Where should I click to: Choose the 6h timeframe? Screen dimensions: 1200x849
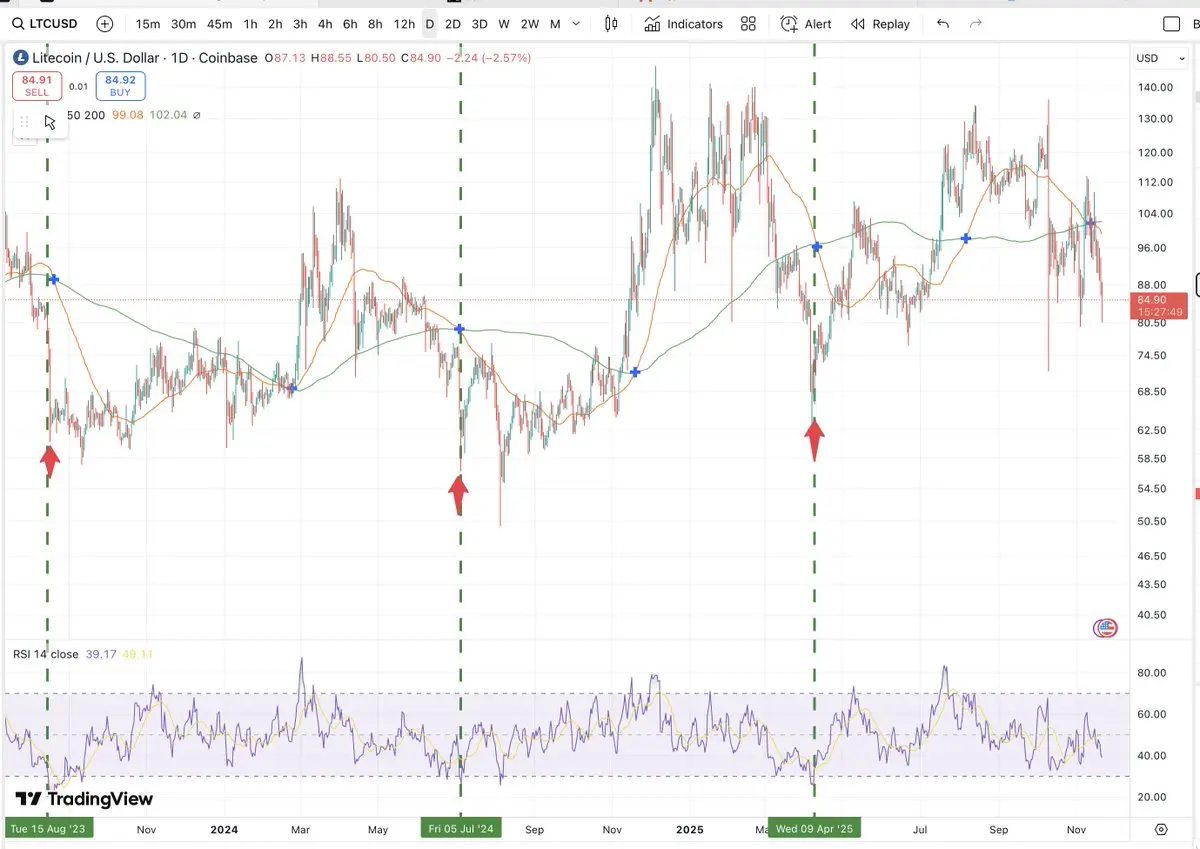pyautogui.click(x=350, y=24)
